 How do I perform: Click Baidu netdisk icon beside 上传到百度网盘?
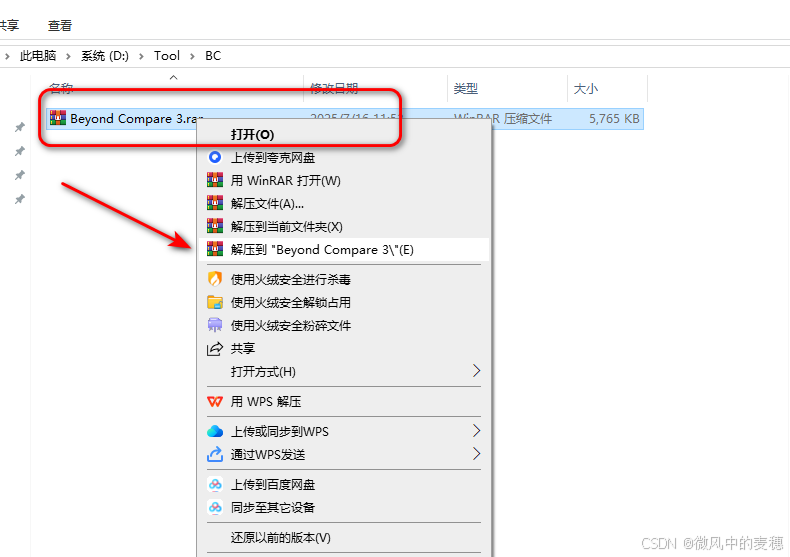tap(215, 484)
